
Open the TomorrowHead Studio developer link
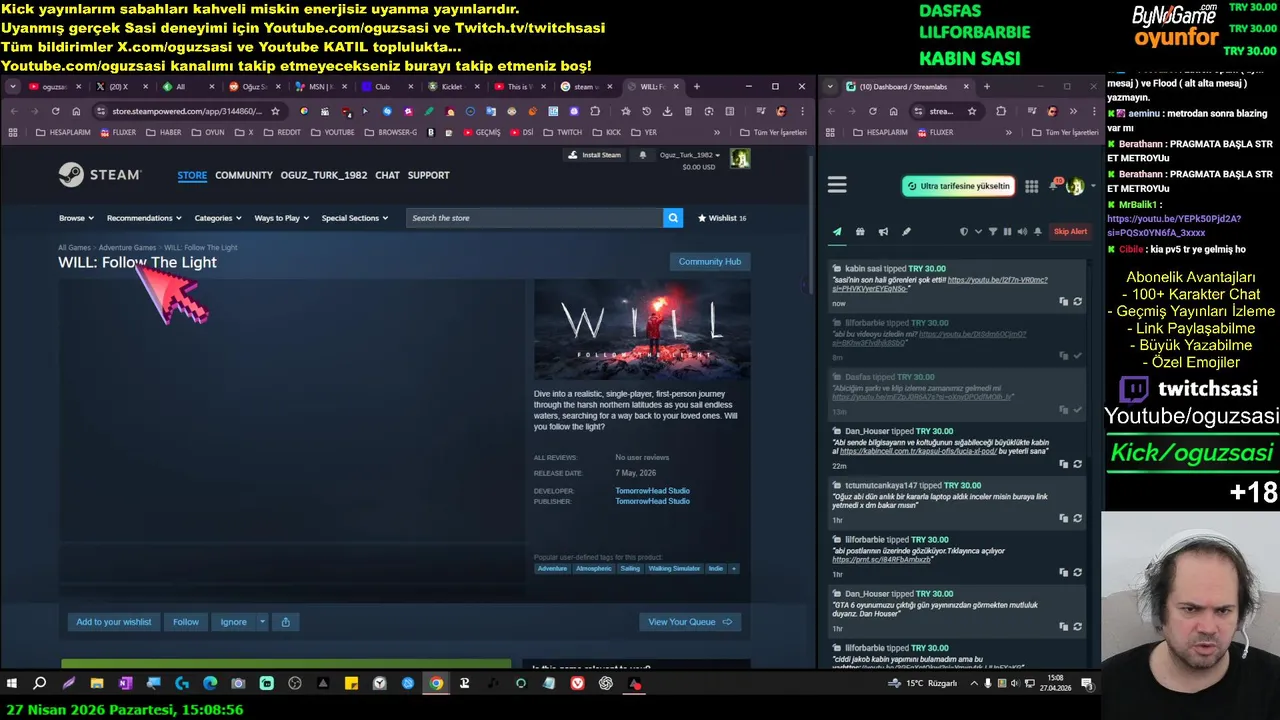point(652,491)
